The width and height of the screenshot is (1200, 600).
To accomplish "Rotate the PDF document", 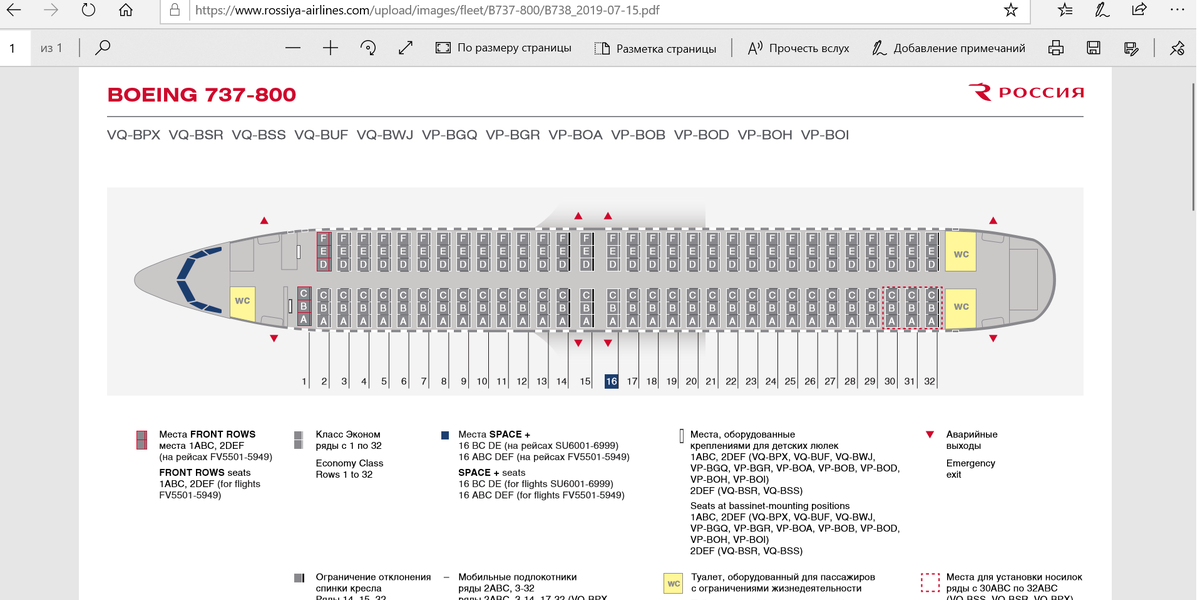I will [x=368, y=47].
